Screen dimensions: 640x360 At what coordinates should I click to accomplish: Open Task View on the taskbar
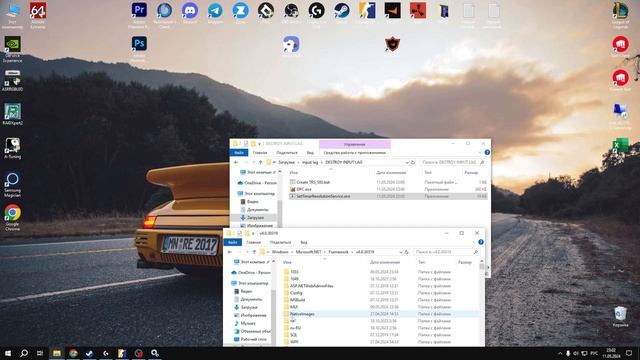tap(40, 353)
